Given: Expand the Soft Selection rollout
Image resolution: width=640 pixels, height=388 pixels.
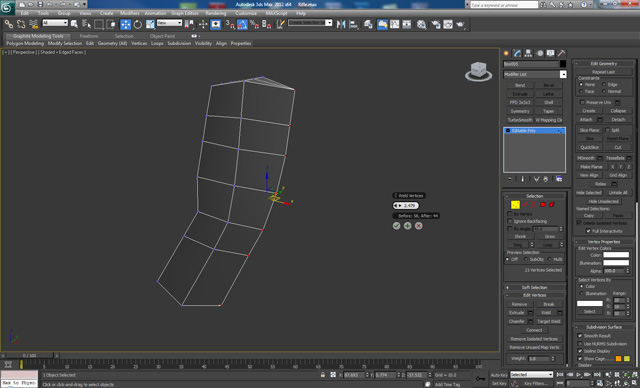Looking at the screenshot, I should (534, 287).
